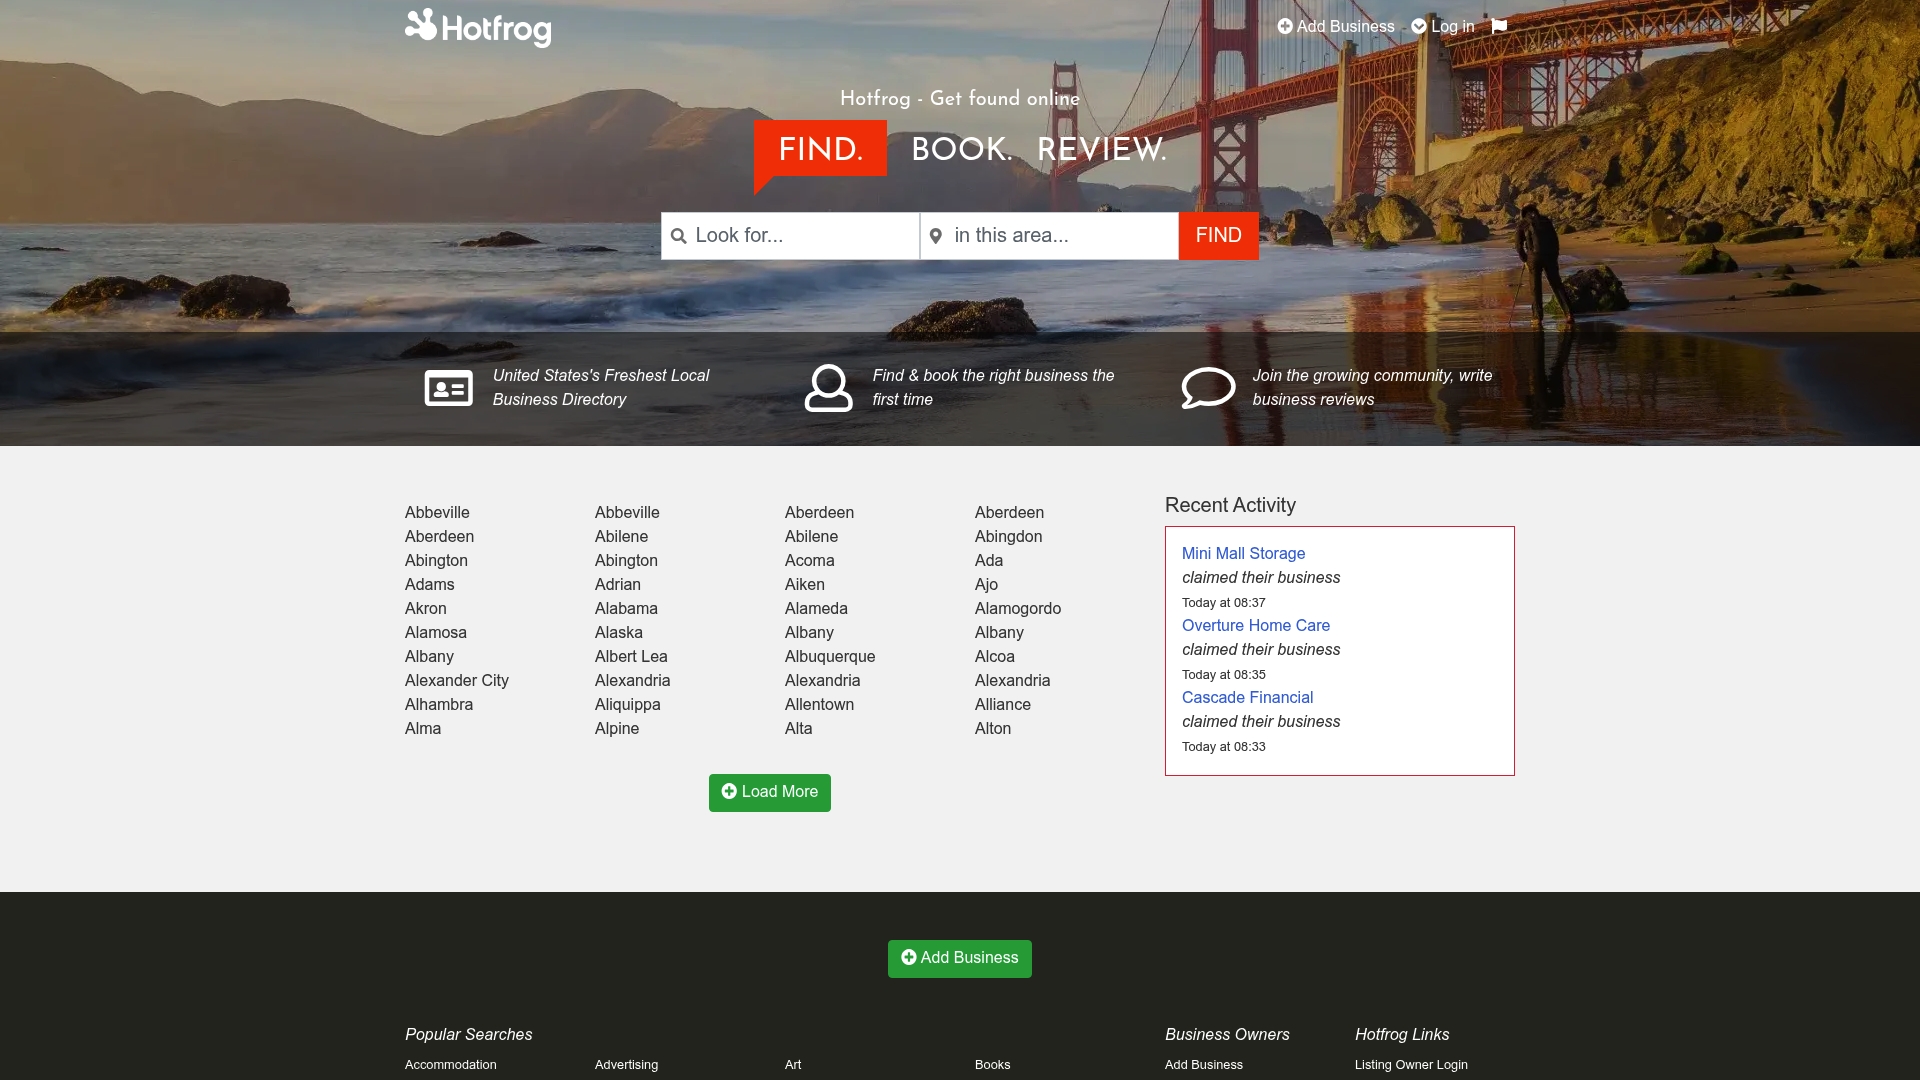Screen dimensions: 1920x1080
Task: Click the speech bubble reviews icon
Action: pyautogui.click(x=1209, y=387)
